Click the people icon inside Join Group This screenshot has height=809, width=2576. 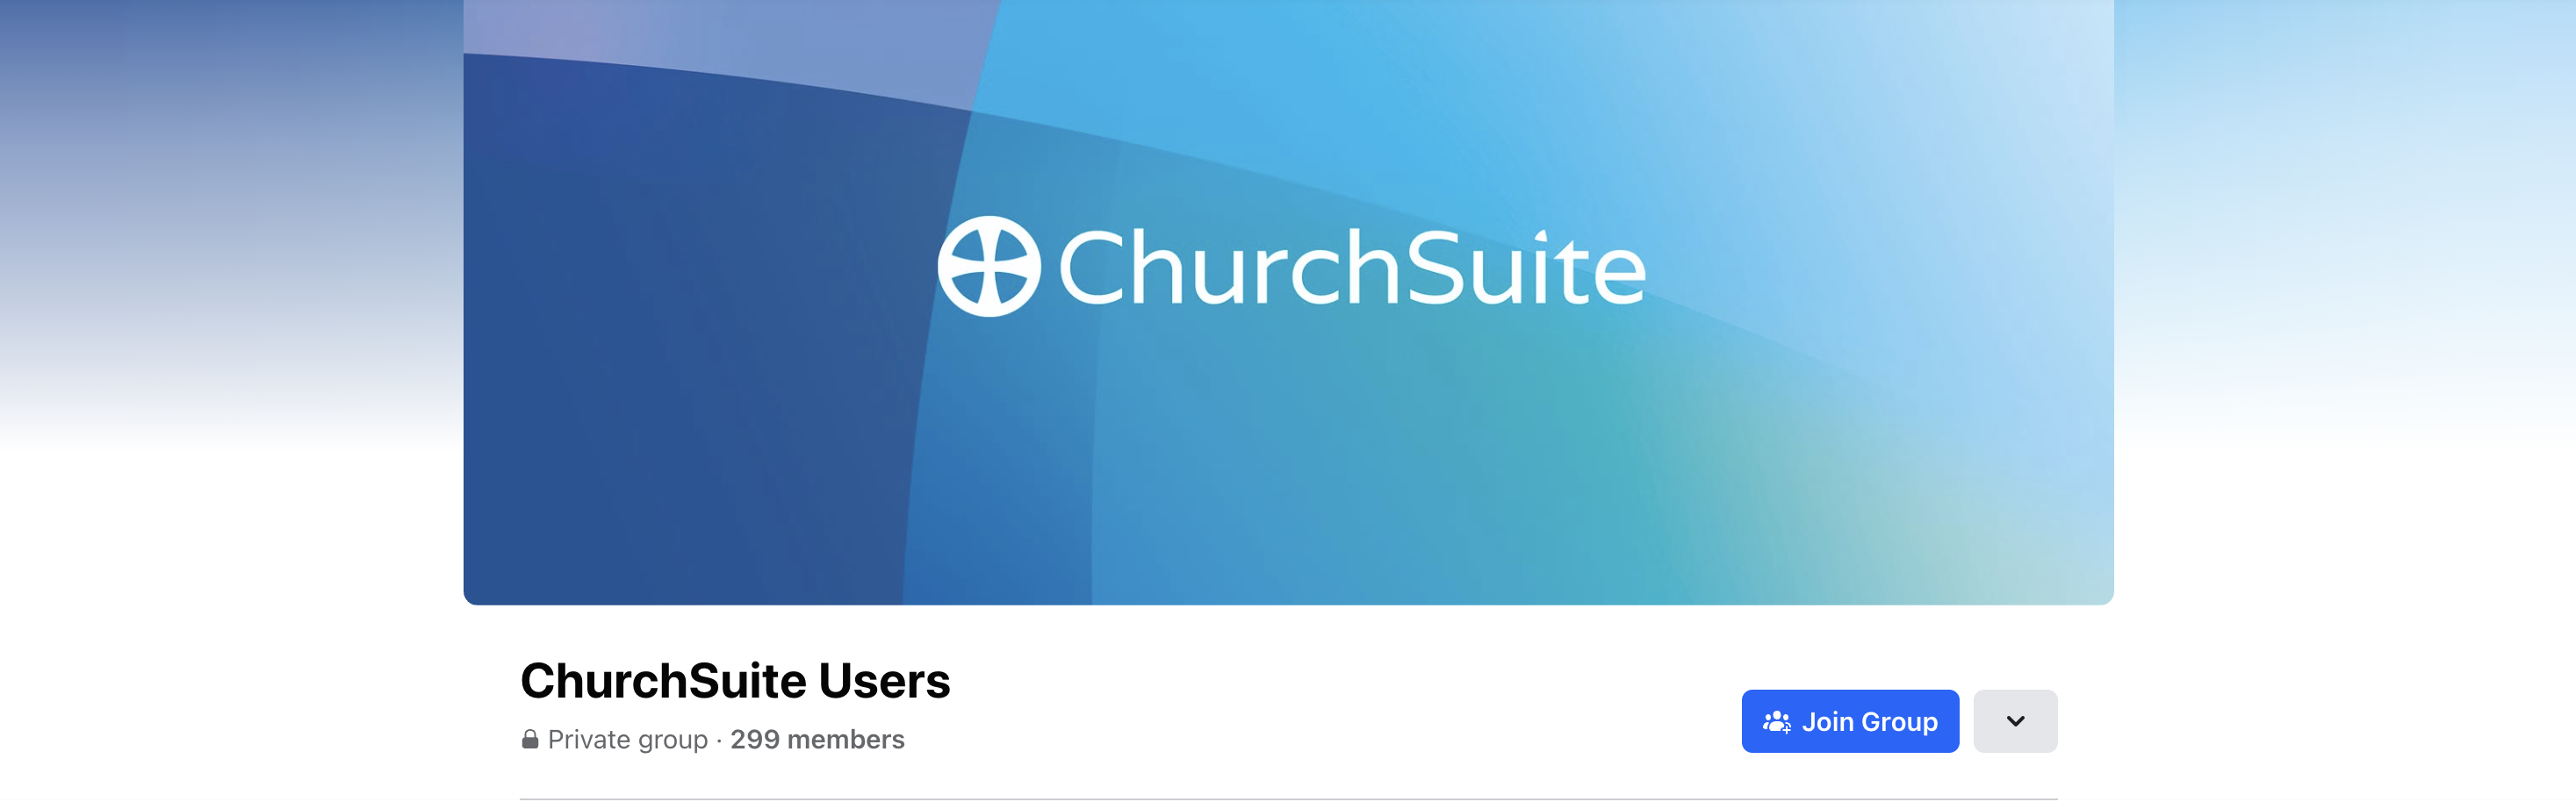(x=1776, y=721)
